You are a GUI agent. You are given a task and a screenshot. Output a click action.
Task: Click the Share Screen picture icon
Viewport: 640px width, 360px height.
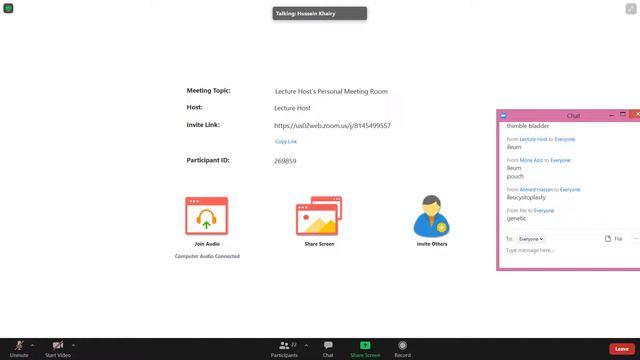pyautogui.click(x=319, y=216)
